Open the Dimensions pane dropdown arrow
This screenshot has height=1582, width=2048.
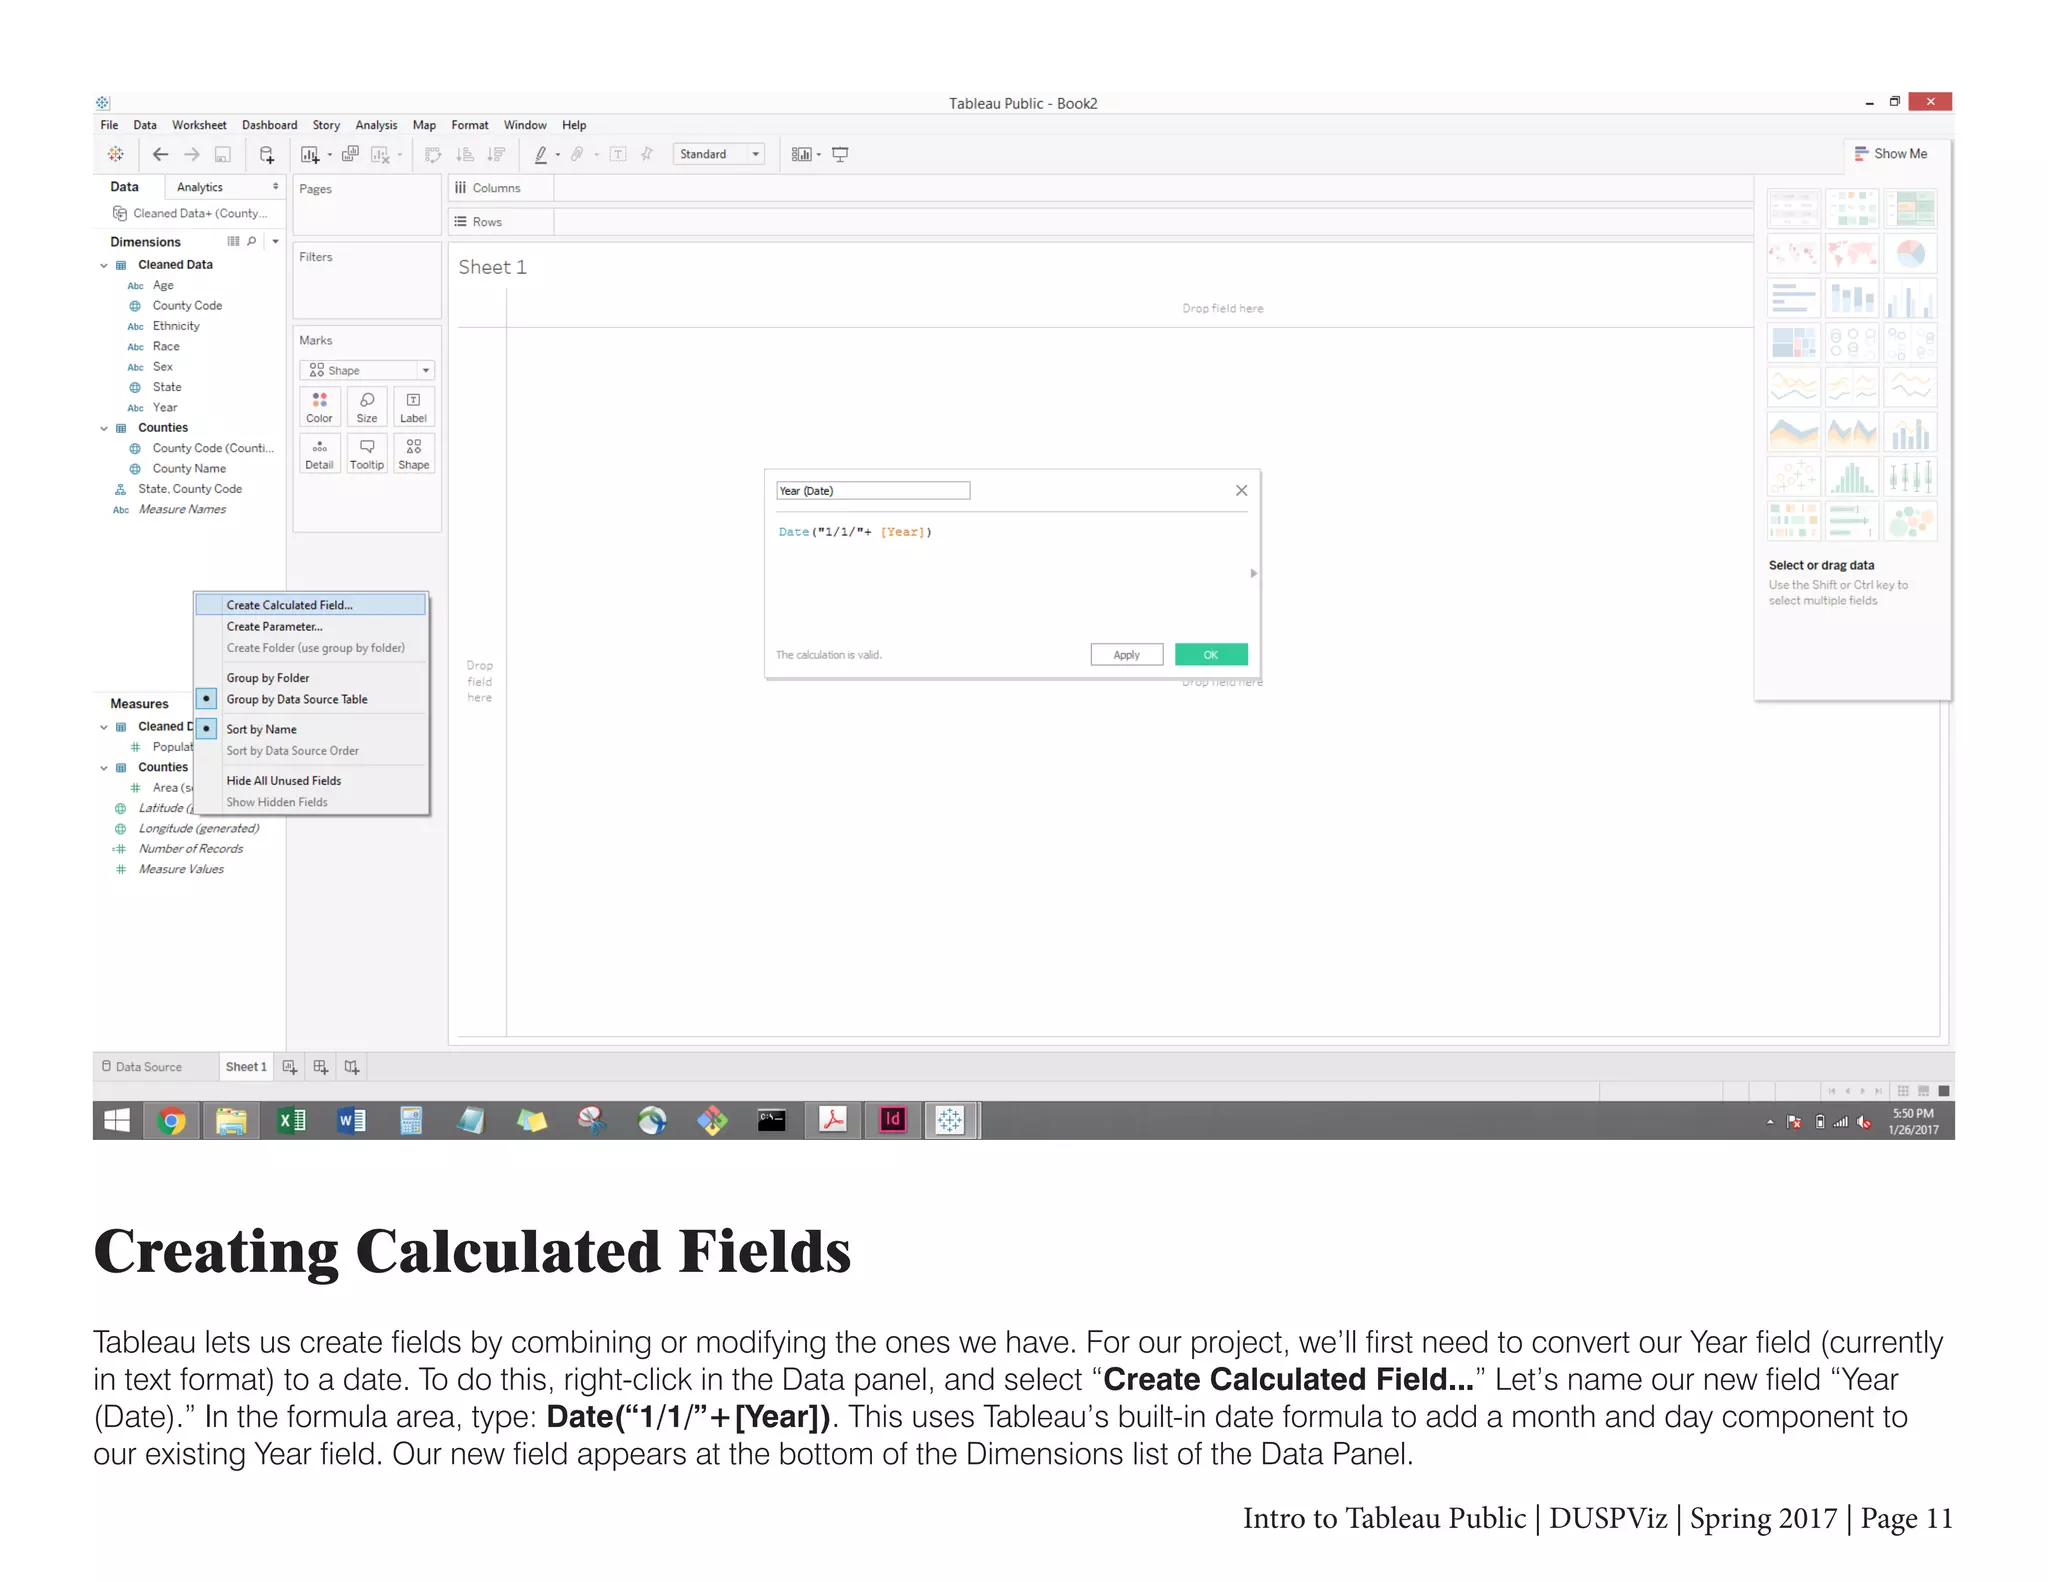275,241
